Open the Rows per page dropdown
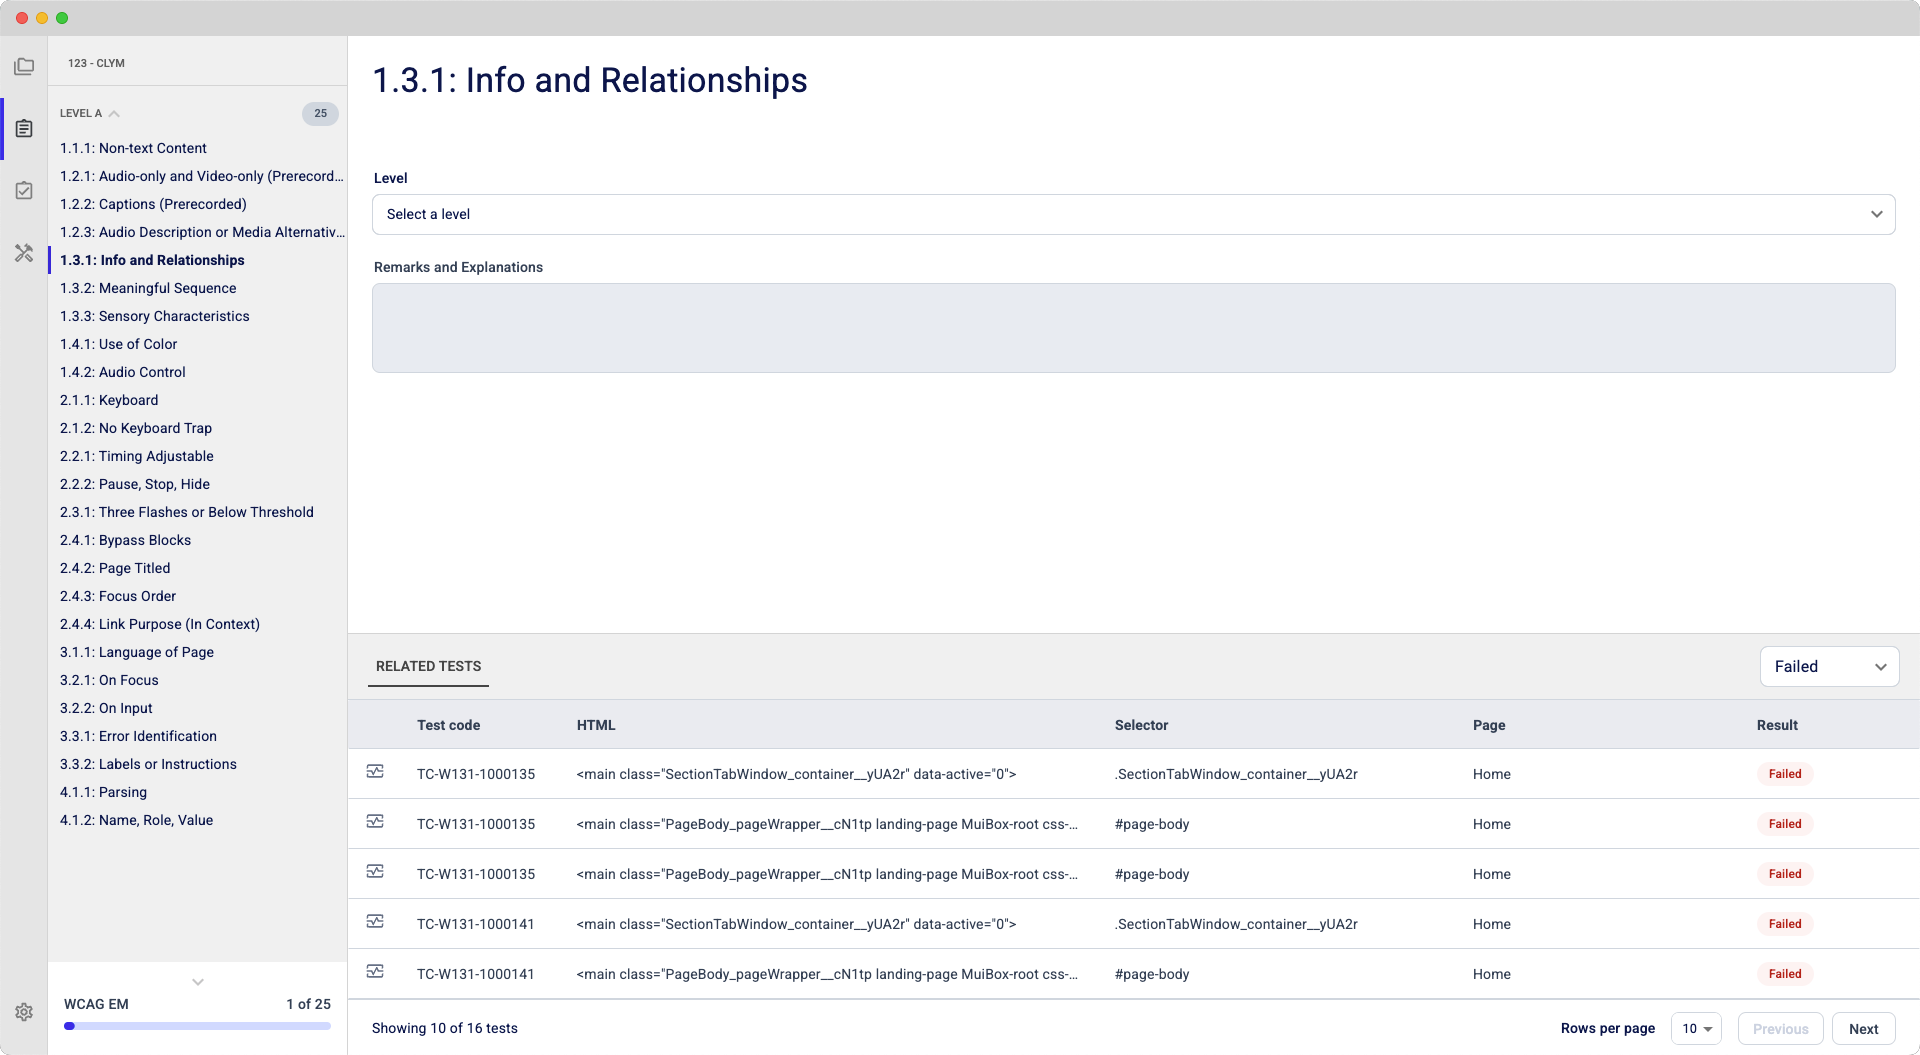1920x1055 pixels. tap(1696, 1029)
